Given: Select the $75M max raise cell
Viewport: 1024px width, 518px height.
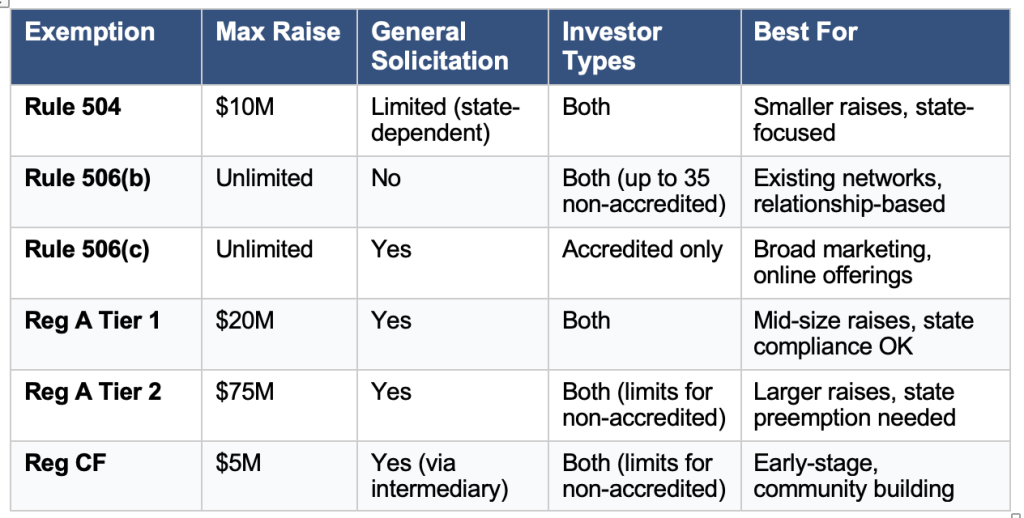Looking at the screenshot, I should tap(244, 391).
